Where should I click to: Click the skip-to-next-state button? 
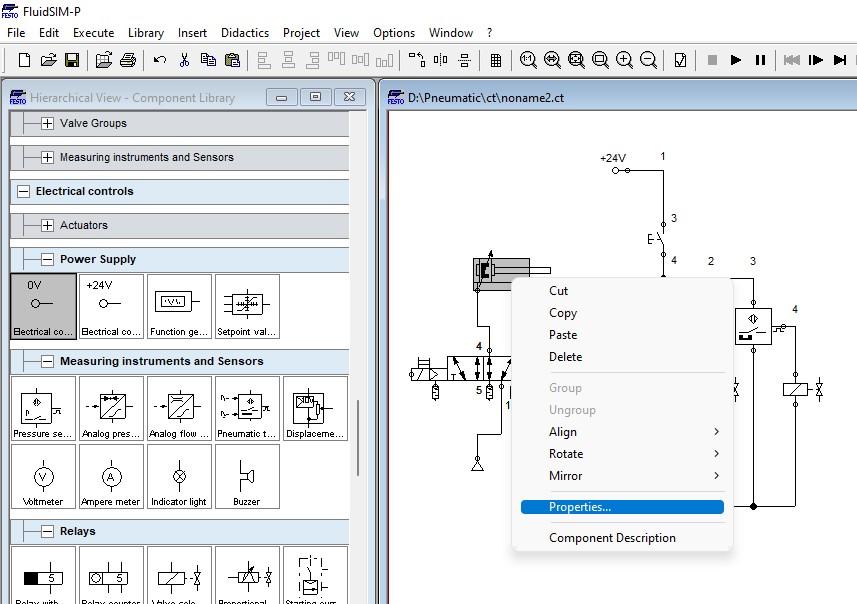(x=840, y=60)
